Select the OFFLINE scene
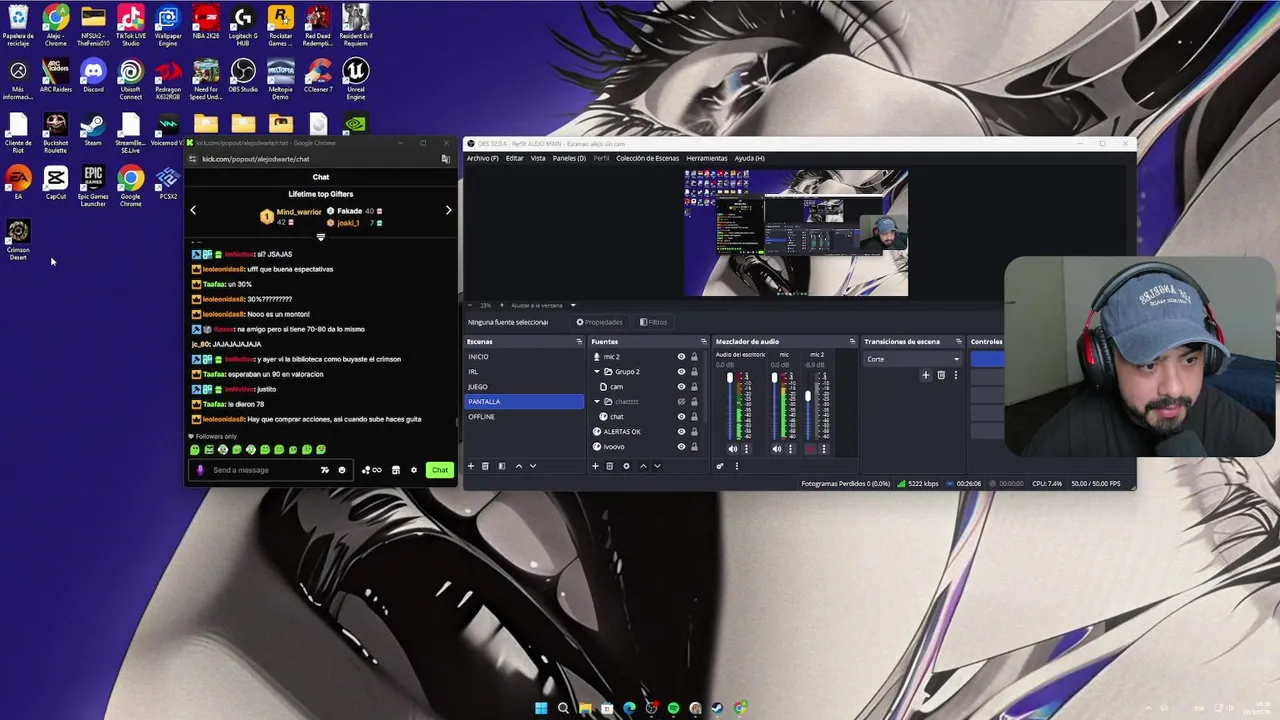The image size is (1280, 720). tap(524, 417)
